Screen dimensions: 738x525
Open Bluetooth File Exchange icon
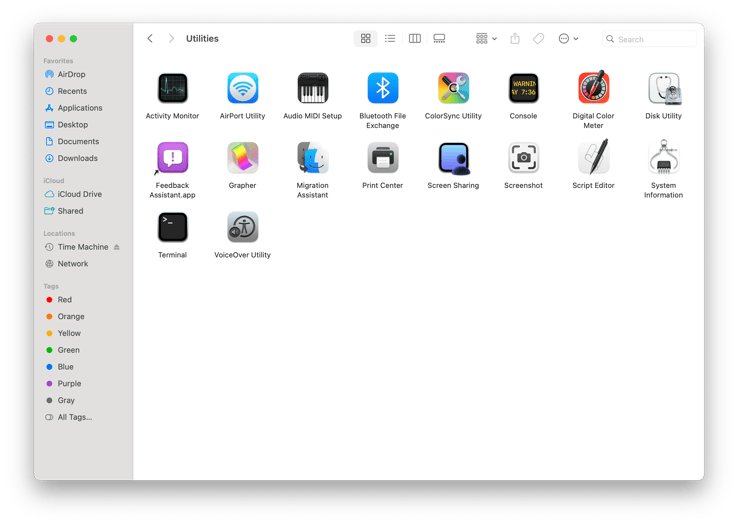(383, 88)
